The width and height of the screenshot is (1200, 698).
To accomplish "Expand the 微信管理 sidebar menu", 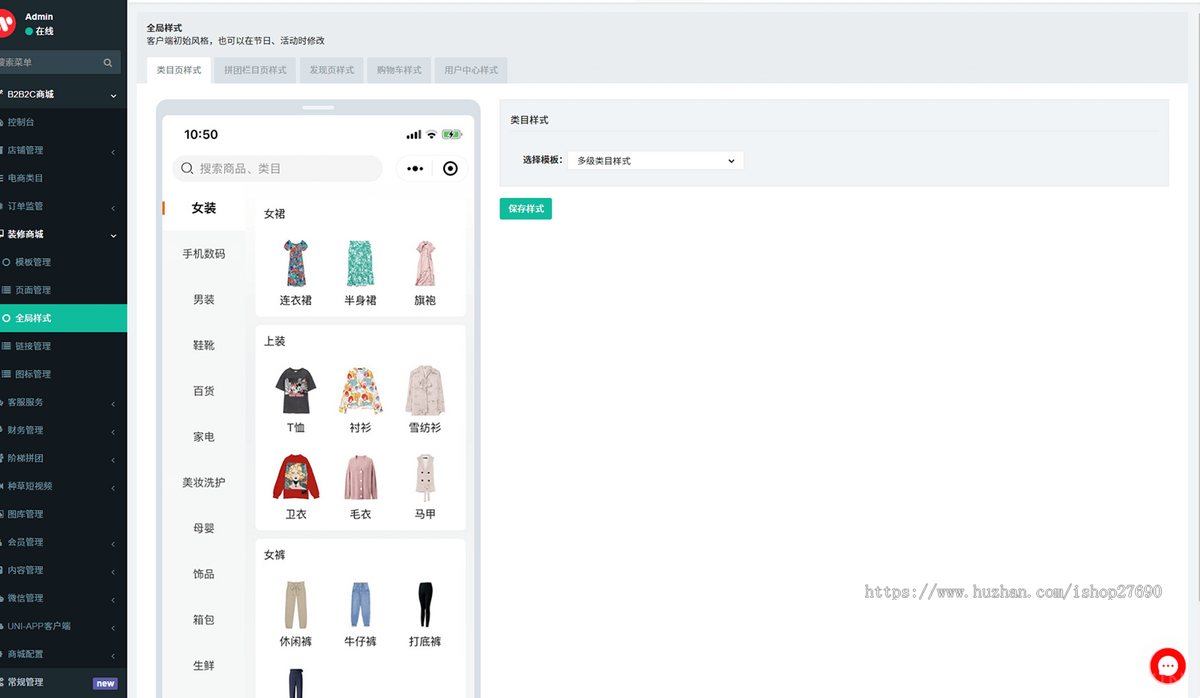I will 64,598.
